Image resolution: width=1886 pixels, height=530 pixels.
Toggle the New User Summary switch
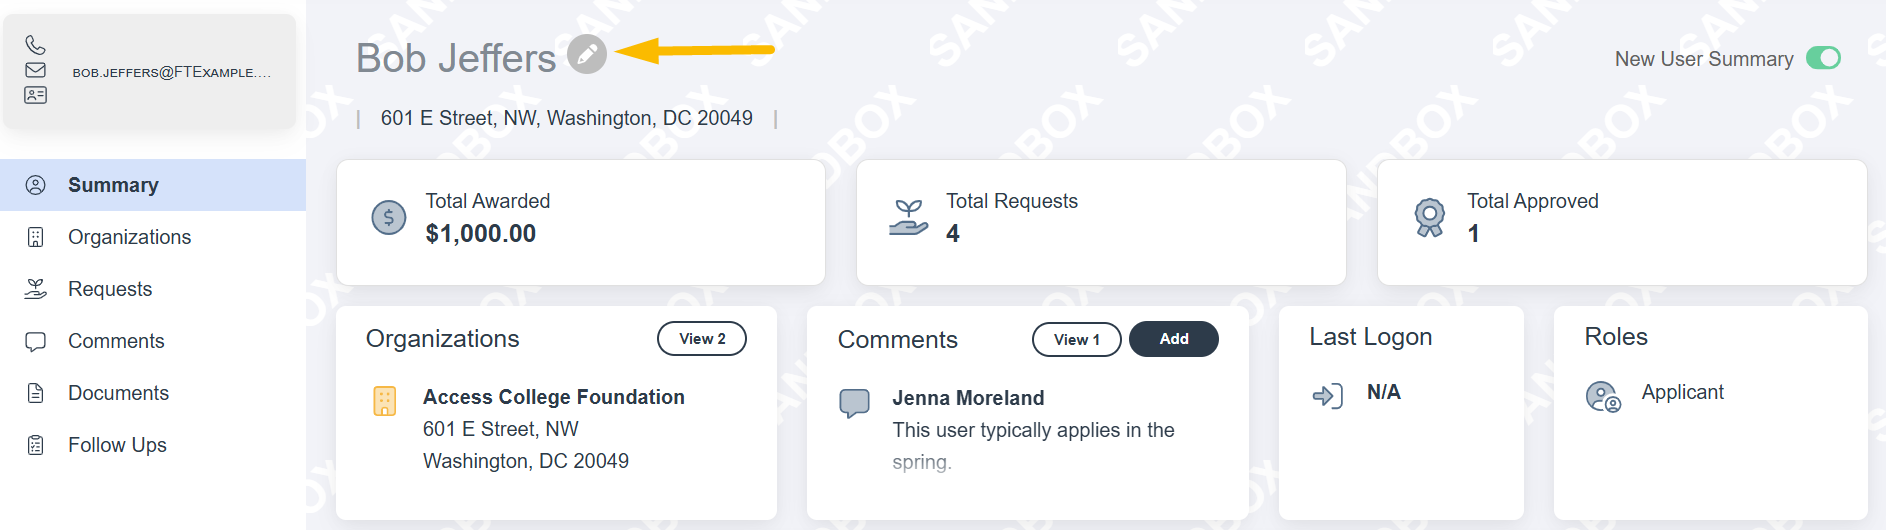point(1823,58)
